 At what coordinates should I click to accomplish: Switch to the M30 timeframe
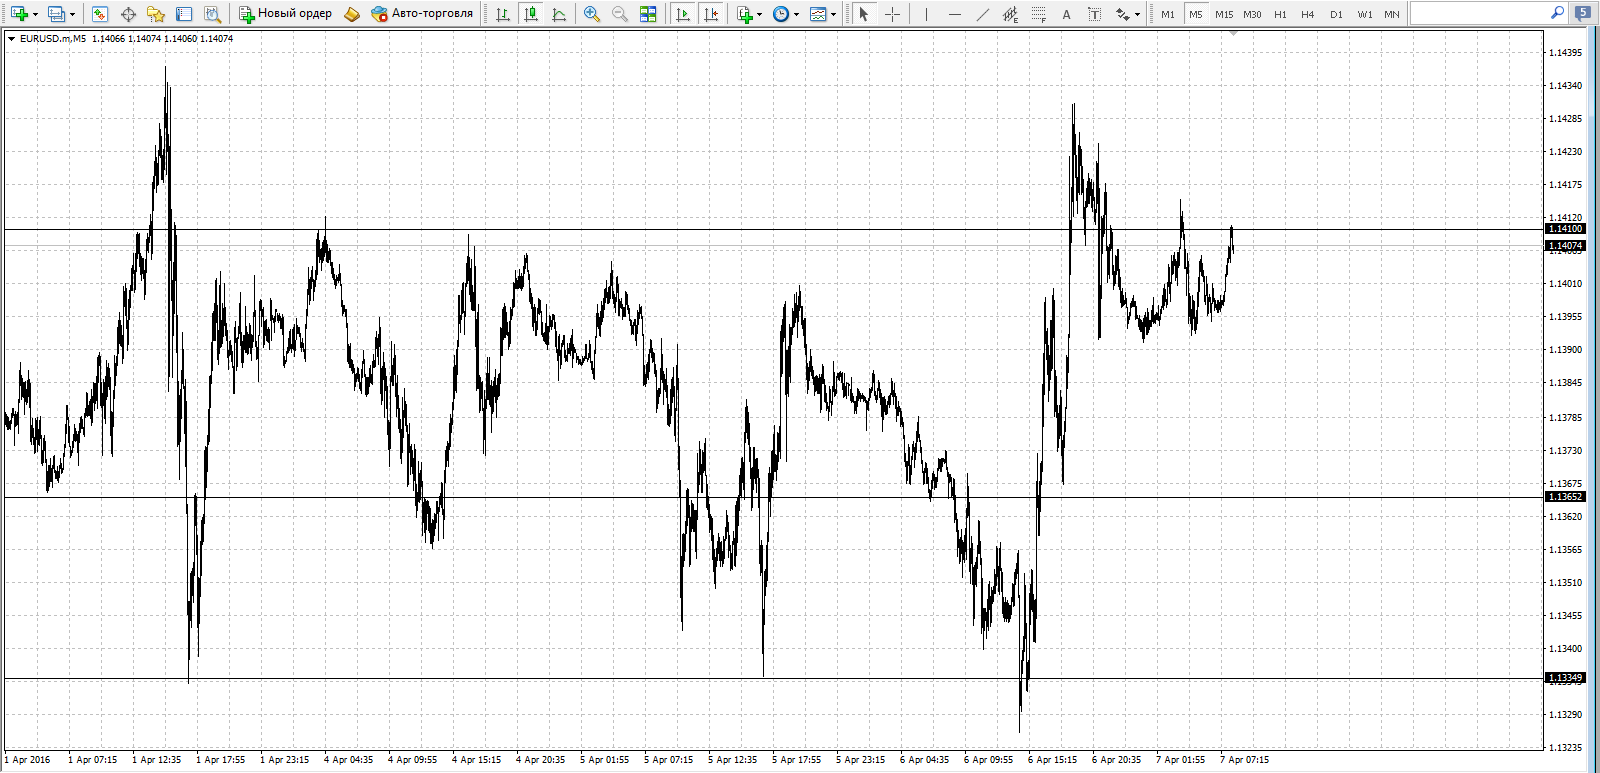coord(1252,14)
